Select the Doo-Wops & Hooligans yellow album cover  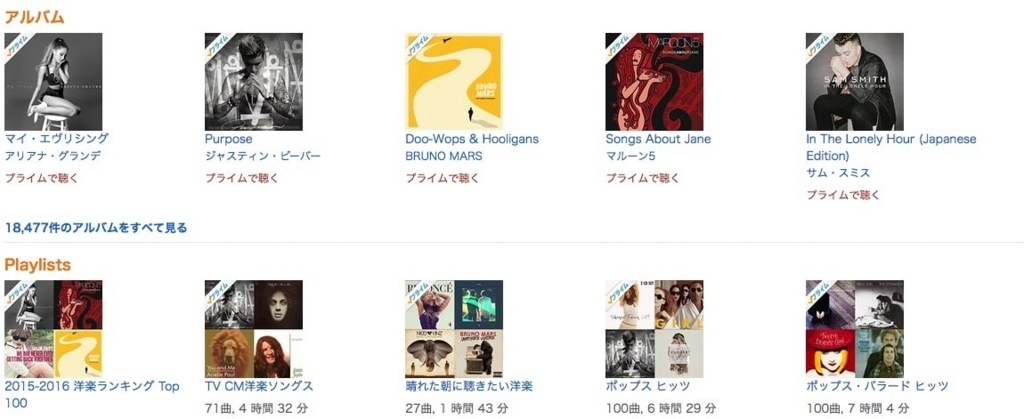point(454,82)
